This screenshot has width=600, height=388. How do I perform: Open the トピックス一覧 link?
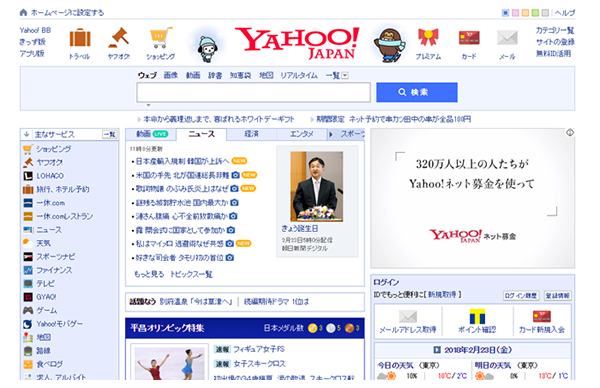click(191, 274)
